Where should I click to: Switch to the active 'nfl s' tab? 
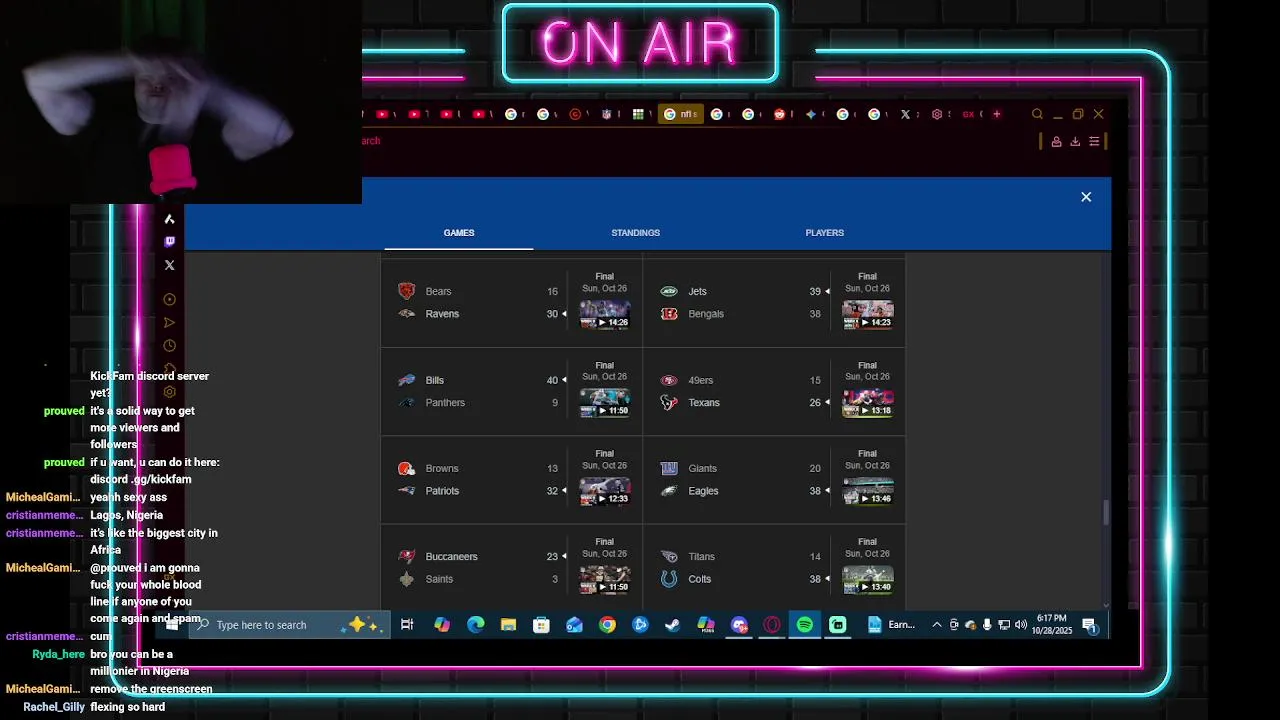[x=680, y=114]
